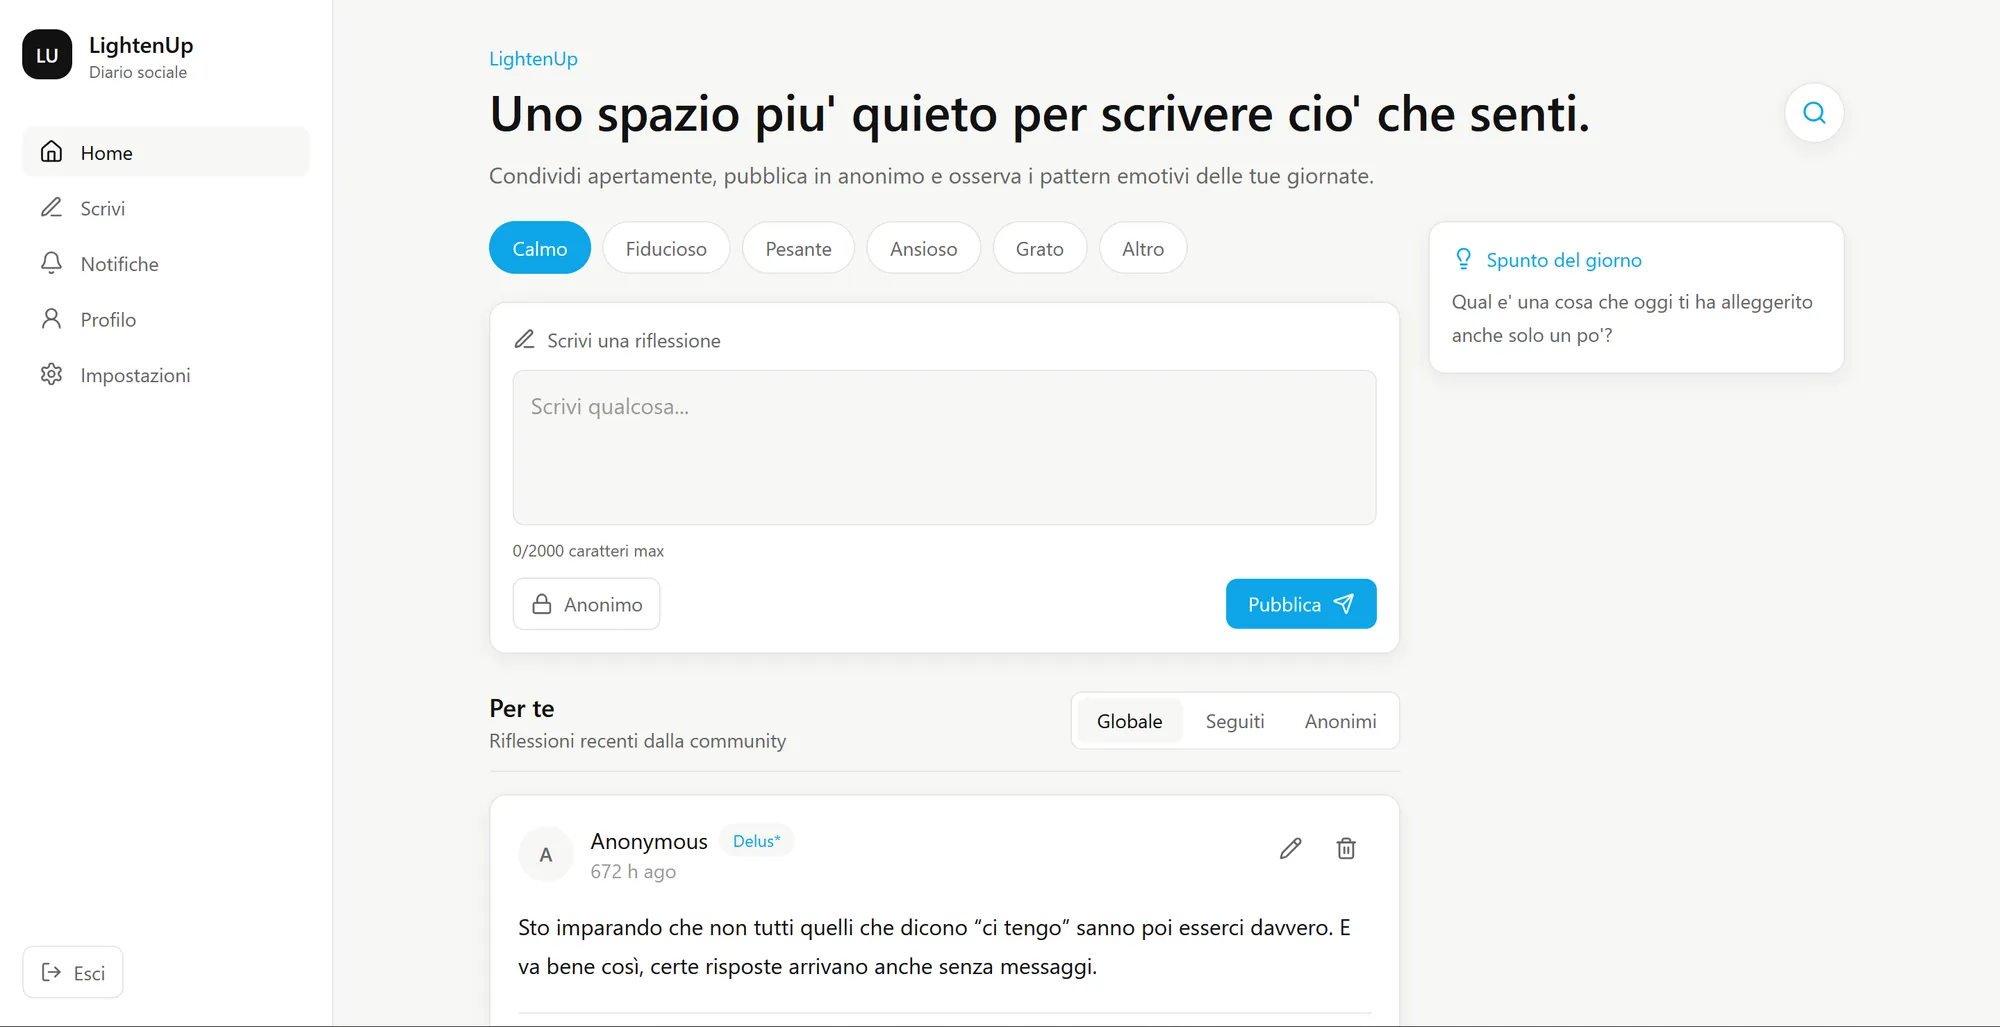This screenshot has height=1027, width=2000.
Task: Delete the Anonymous post with trash icon
Action: (1346, 849)
